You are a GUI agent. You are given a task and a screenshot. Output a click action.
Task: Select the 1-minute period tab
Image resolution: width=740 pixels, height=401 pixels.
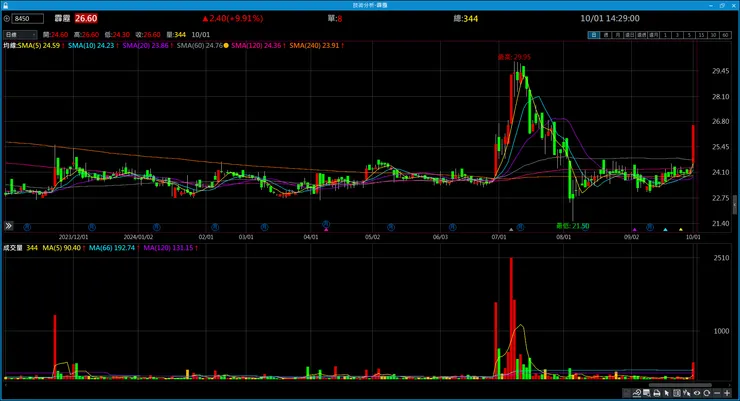665,35
